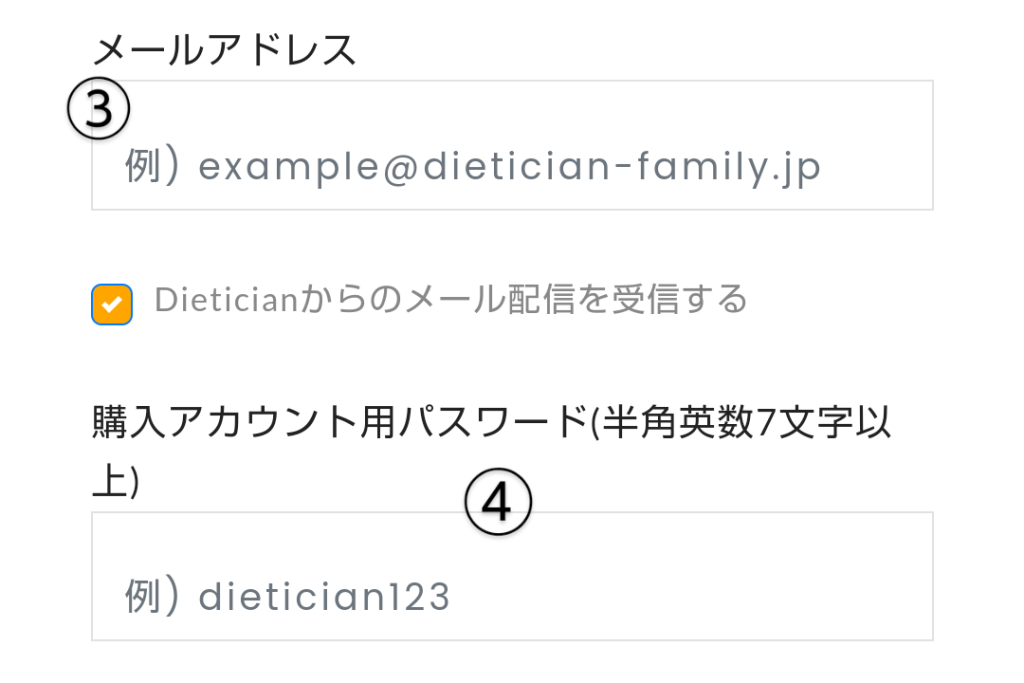This screenshot has height=683, width=1024.
Task: Click the "上)" text on the second label line
Action: click(x=115, y=482)
